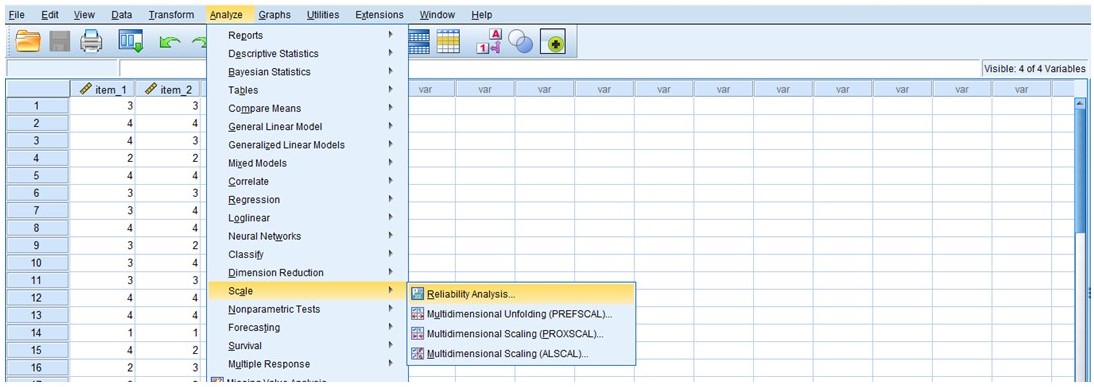The height and width of the screenshot is (387, 1094).
Task: Select the item_1 column header
Action: (103, 89)
